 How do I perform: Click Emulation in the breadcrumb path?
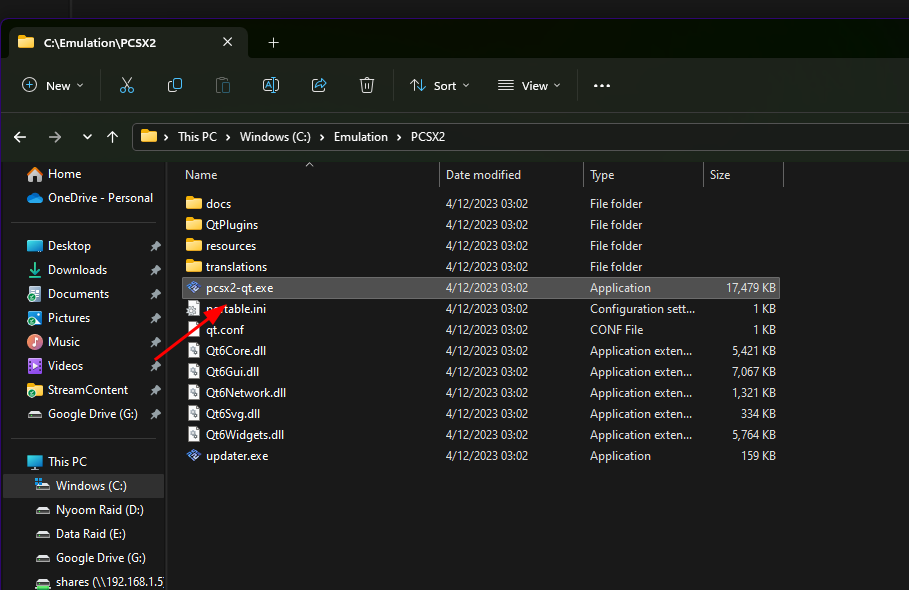point(361,137)
